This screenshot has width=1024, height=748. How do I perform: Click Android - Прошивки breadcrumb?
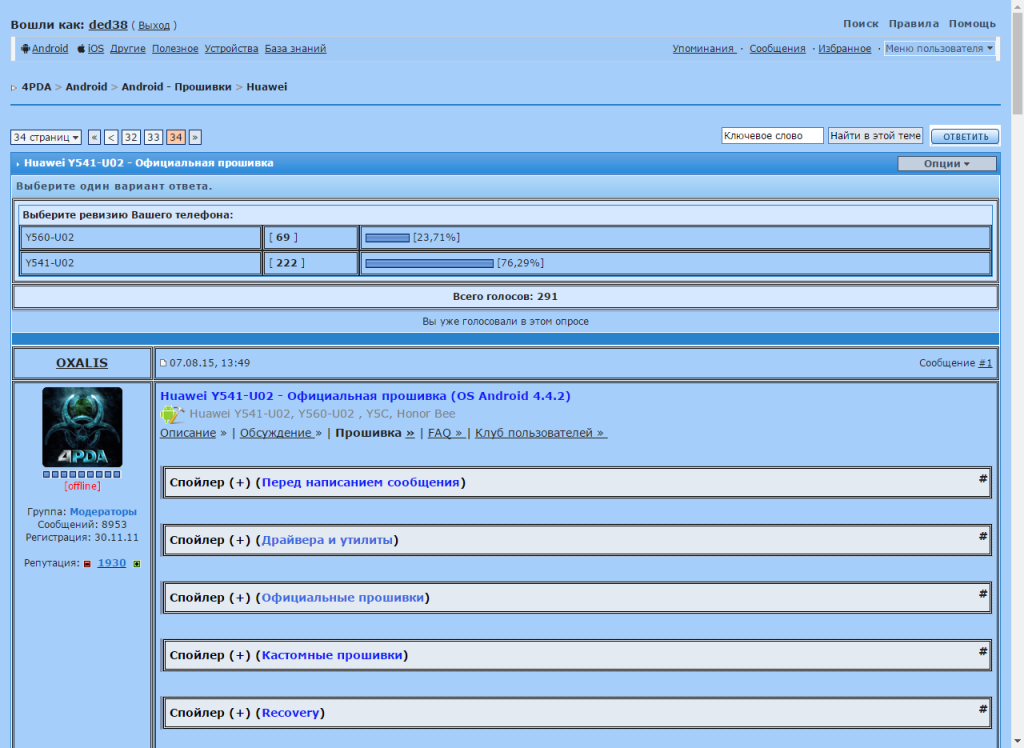pyautogui.click(x=176, y=87)
